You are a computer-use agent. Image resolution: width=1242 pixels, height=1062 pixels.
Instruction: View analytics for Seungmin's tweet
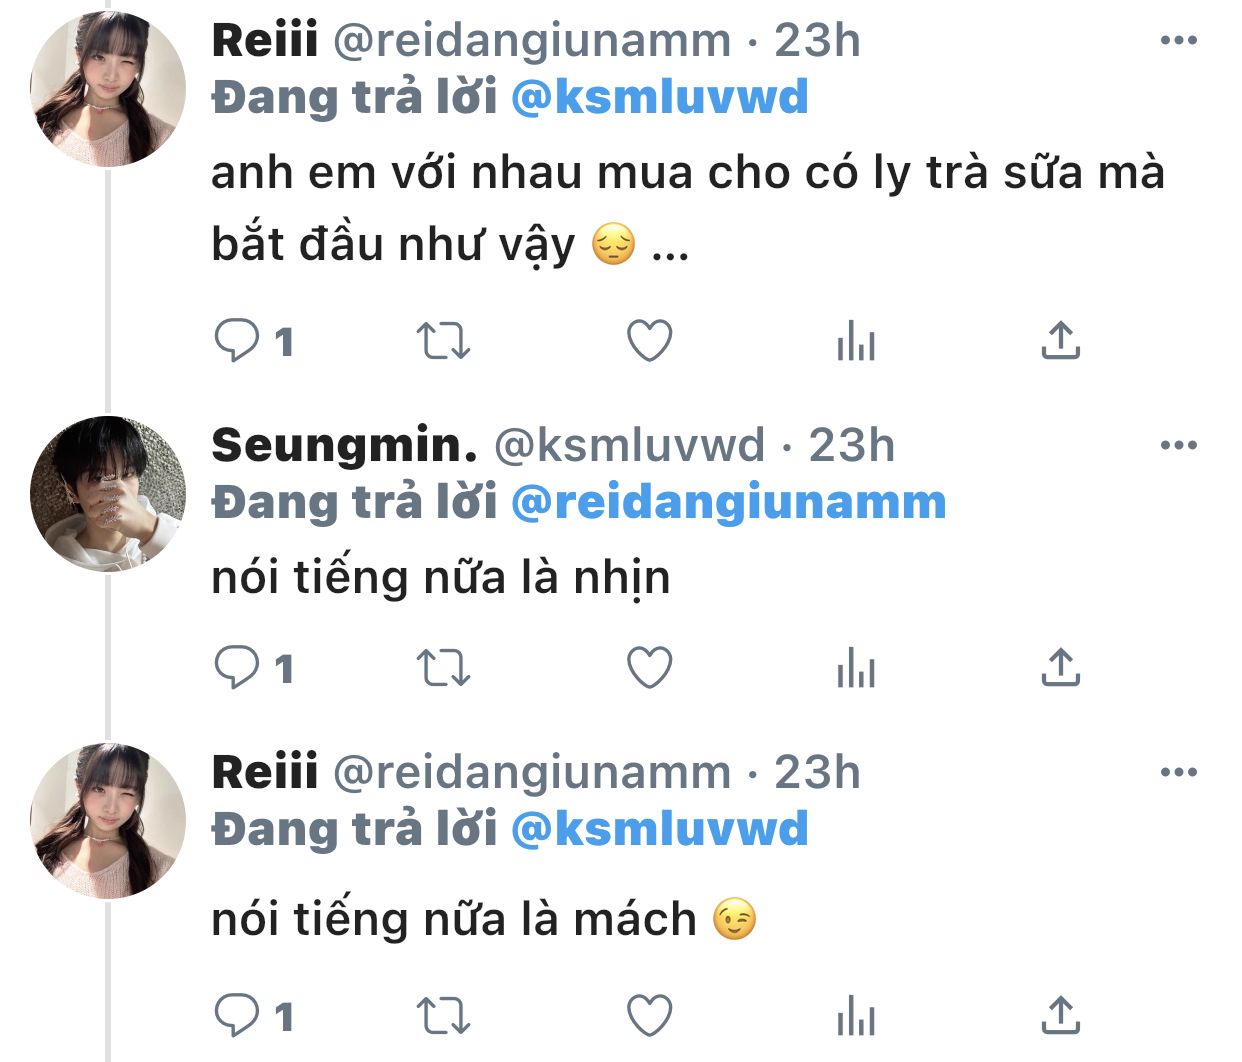855,668
